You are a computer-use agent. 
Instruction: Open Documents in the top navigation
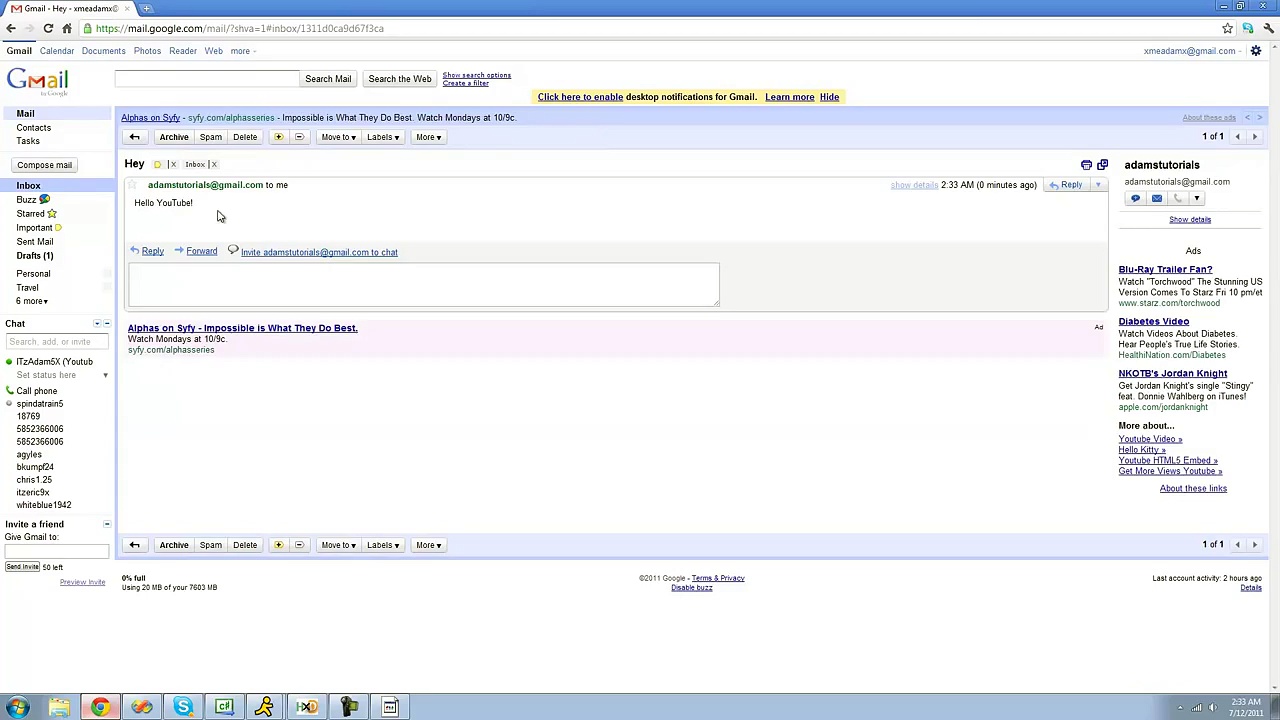coord(103,51)
